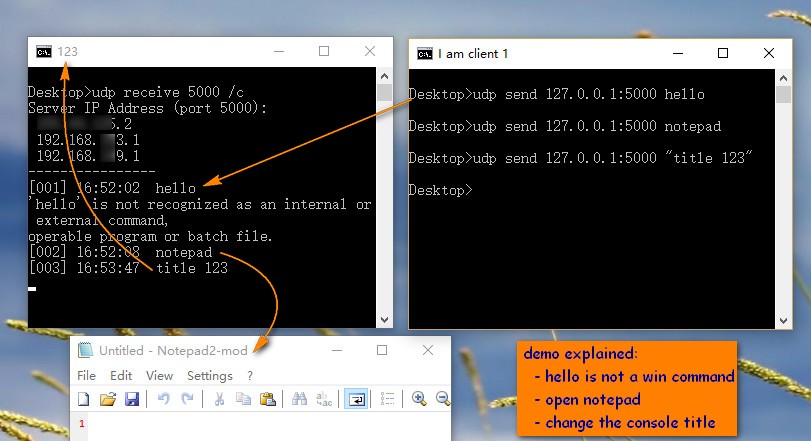Click the Paste clipboard icon in Notepad2
811x441 pixels.
coord(267,399)
